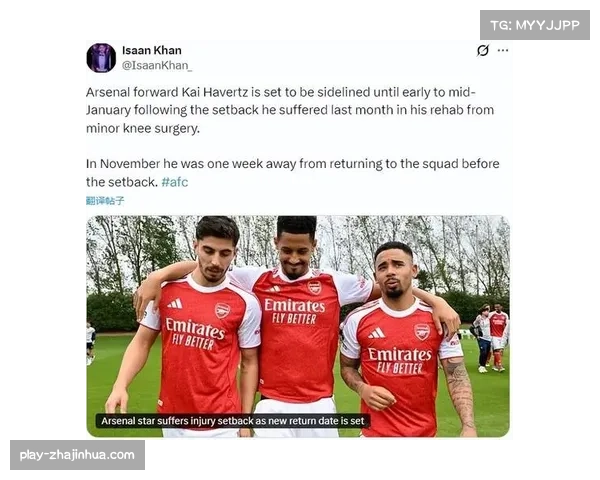Viewport: 600px width, 480px height.
Task: Click the play-zhajinhua.com watermark banner
Action: coord(77,455)
